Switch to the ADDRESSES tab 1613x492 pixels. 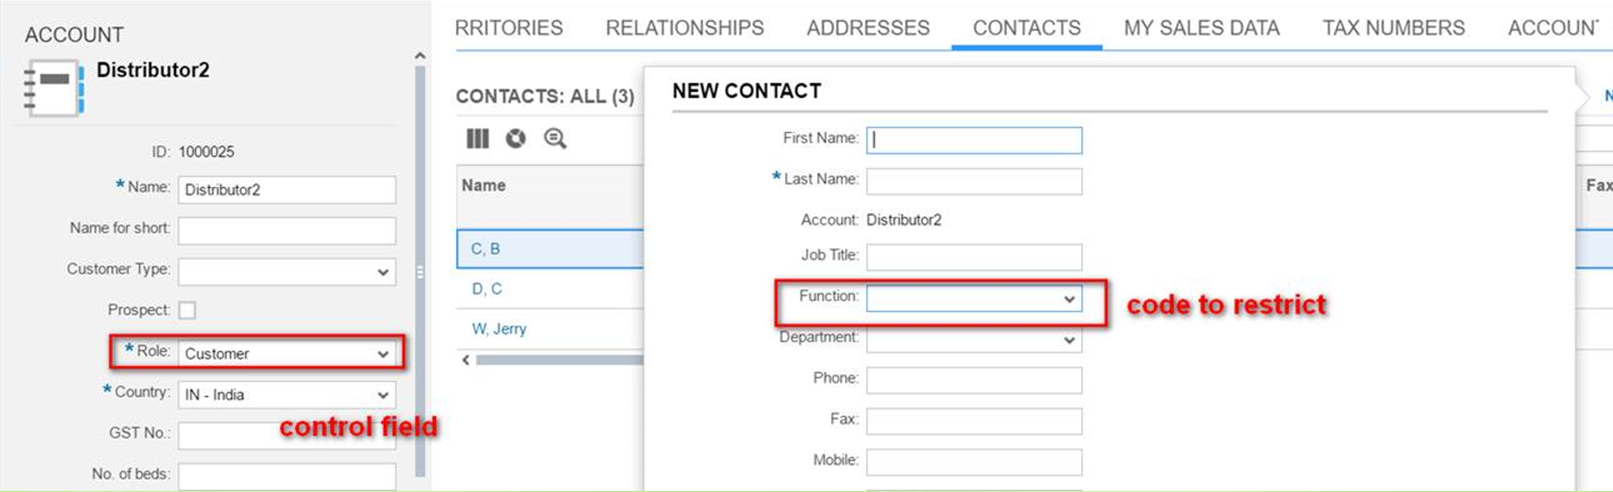click(x=868, y=28)
